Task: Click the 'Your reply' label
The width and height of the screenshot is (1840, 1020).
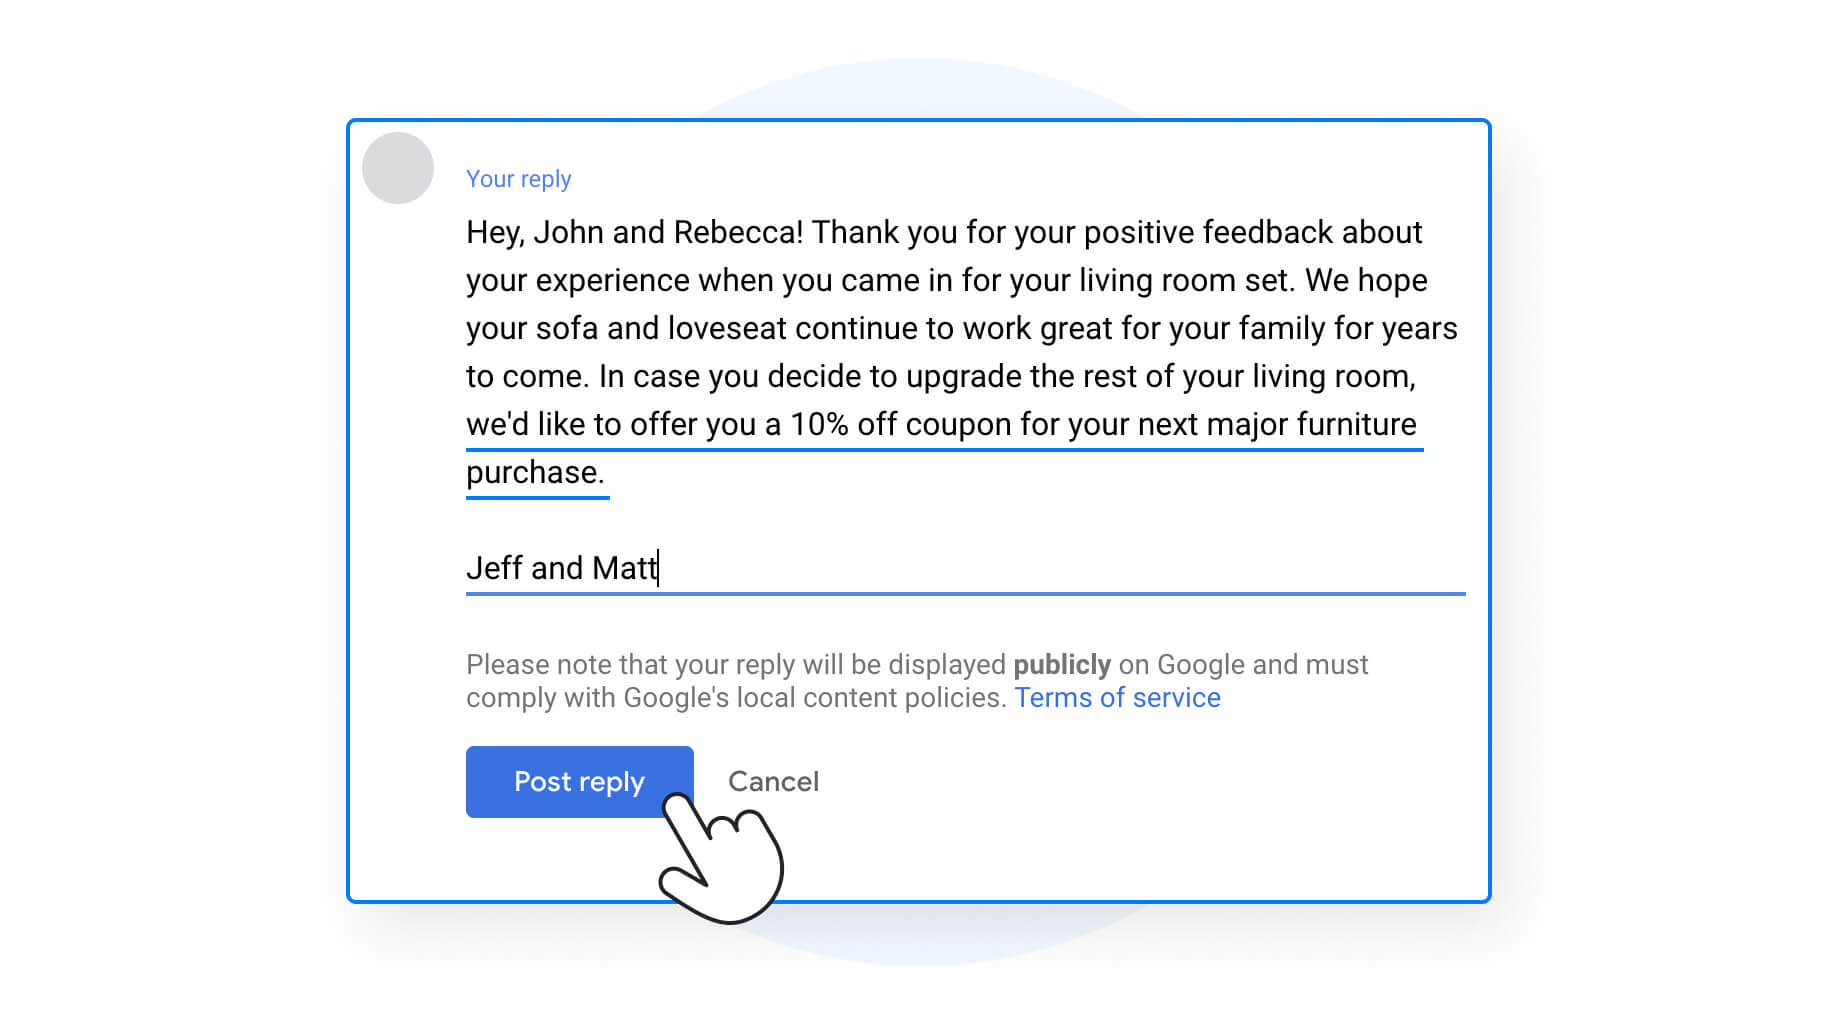Action: tap(518, 179)
